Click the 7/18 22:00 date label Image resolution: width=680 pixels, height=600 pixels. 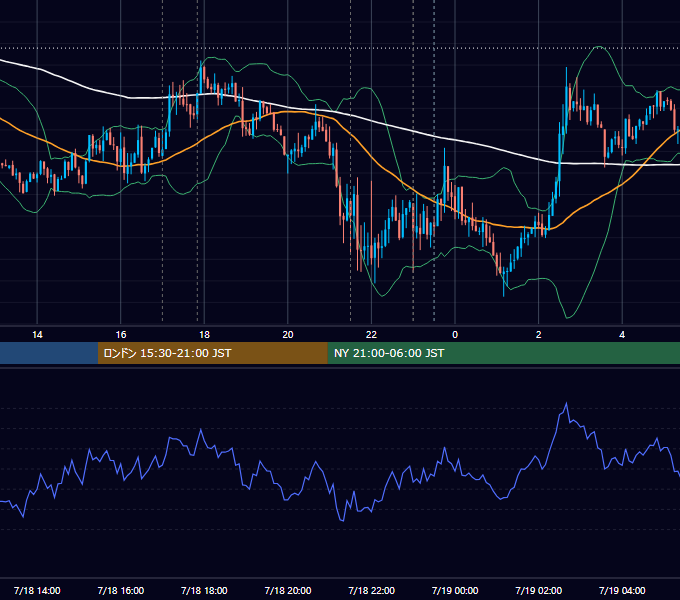[x=372, y=590]
